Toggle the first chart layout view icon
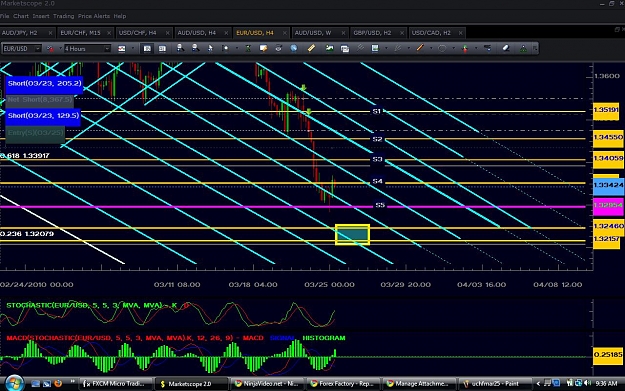625x391 pixels. 147,49
